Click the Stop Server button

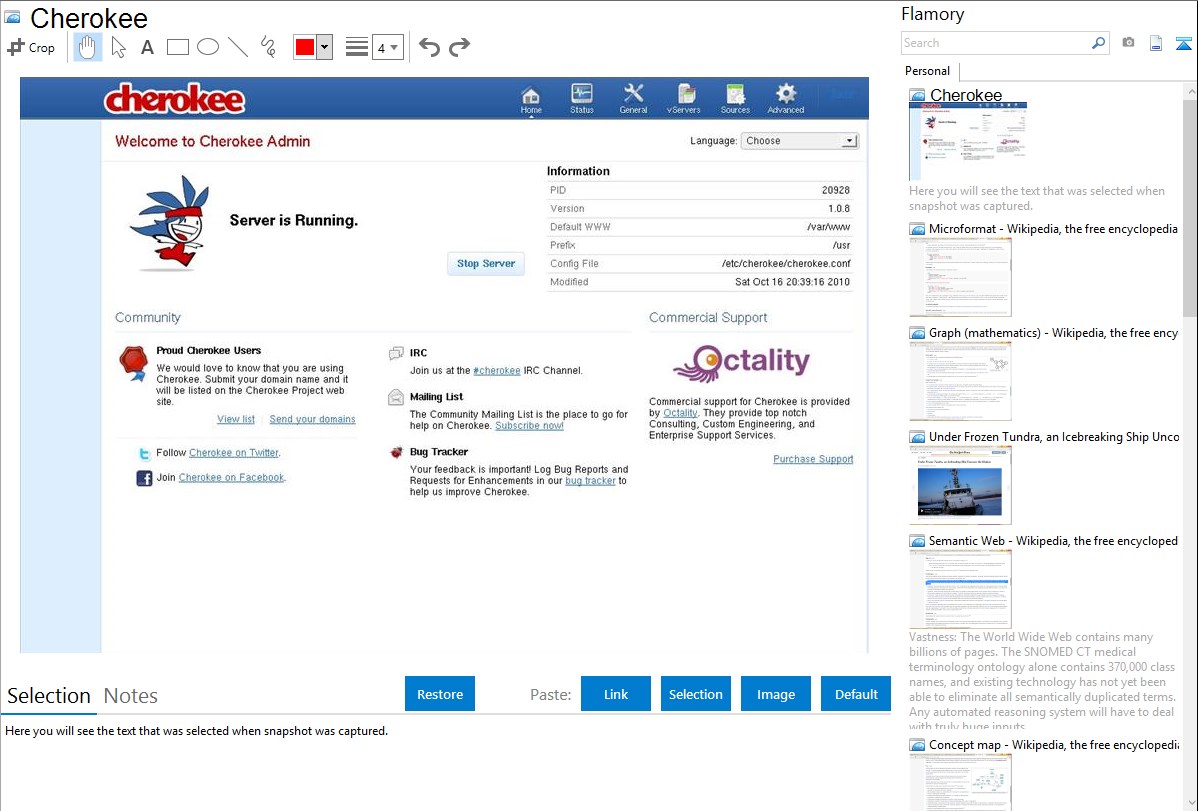(x=486, y=264)
